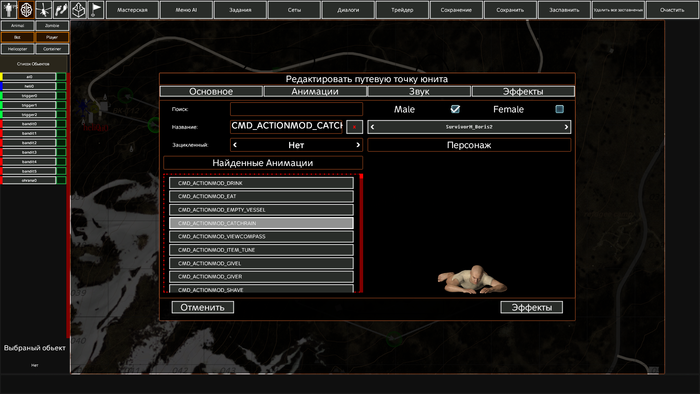Select the brain AI icon

26,9
